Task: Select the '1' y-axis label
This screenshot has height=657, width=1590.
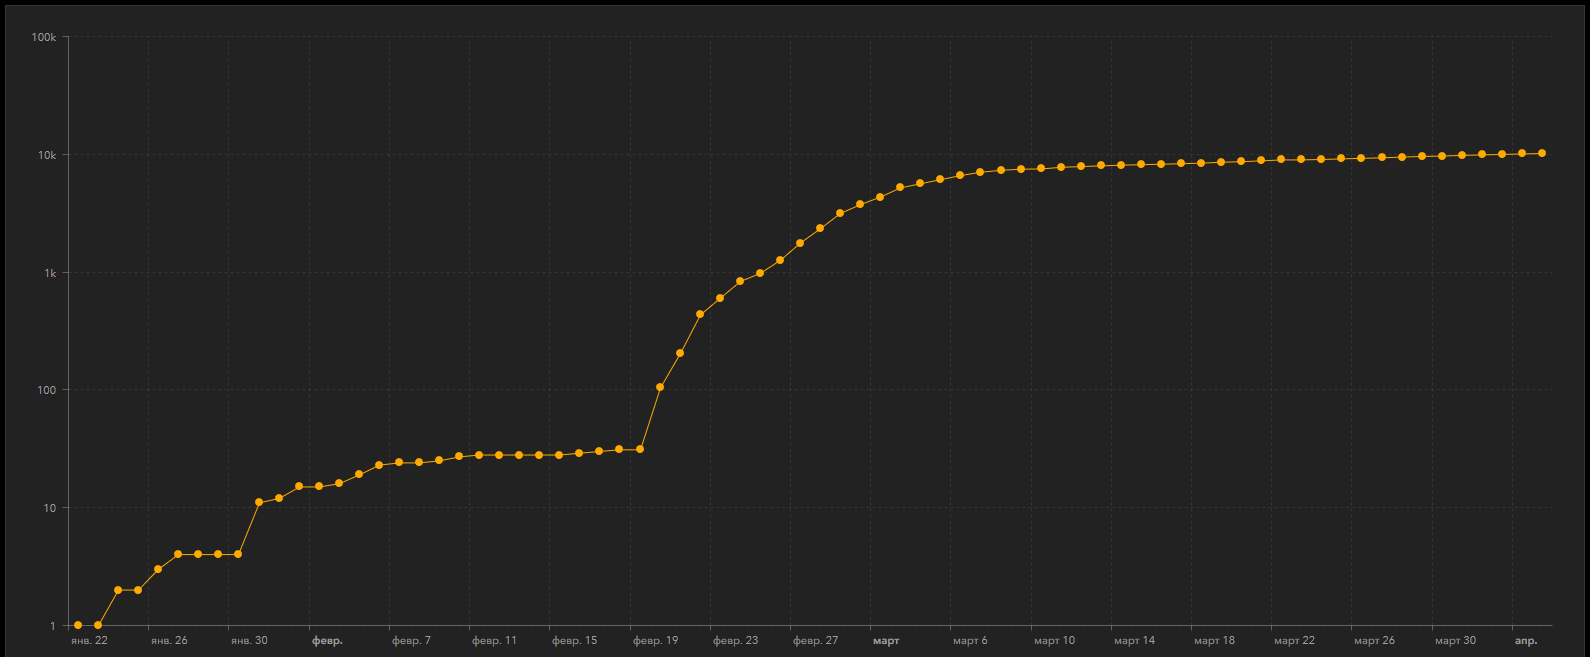Action: [x=54, y=626]
